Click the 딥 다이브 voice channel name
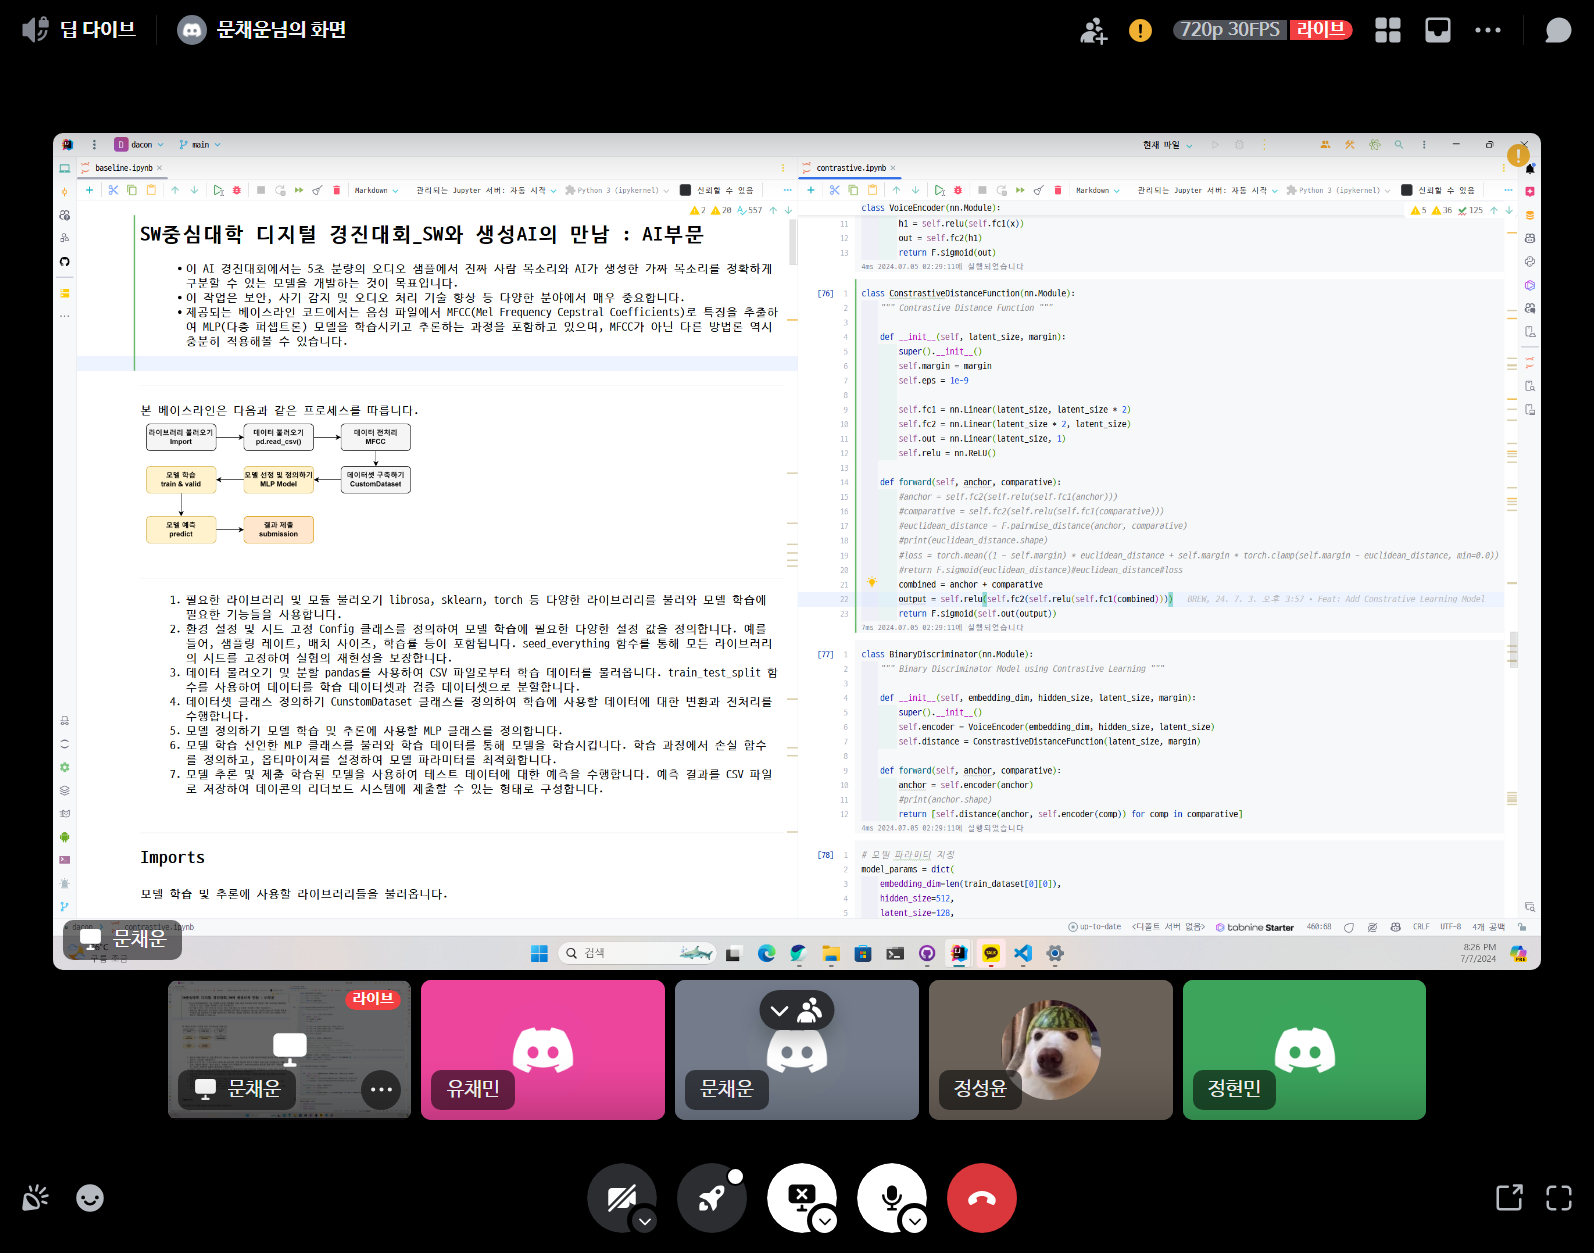Image resolution: width=1594 pixels, height=1253 pixels. [x=97, y=29]
